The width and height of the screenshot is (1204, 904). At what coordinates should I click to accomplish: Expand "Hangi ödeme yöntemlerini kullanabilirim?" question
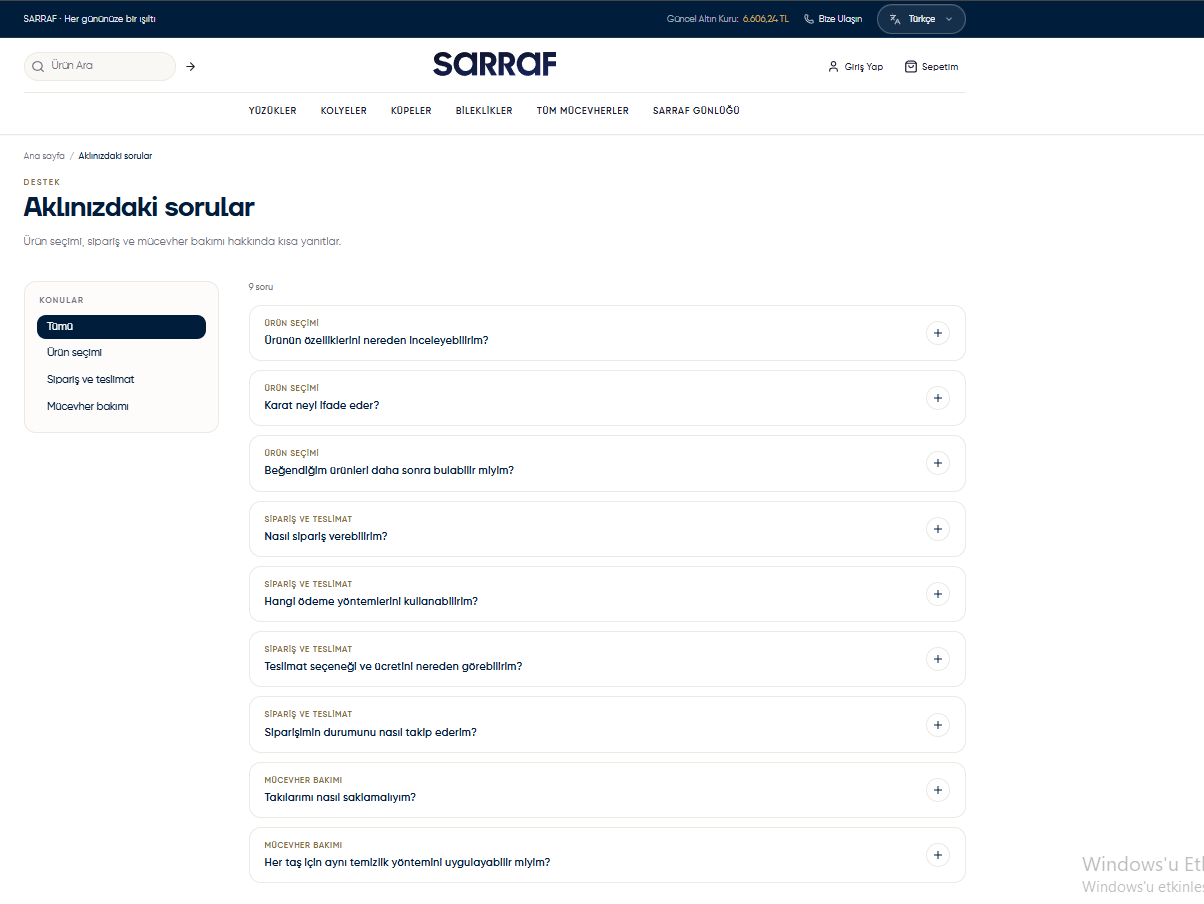(x=607, y=594)
